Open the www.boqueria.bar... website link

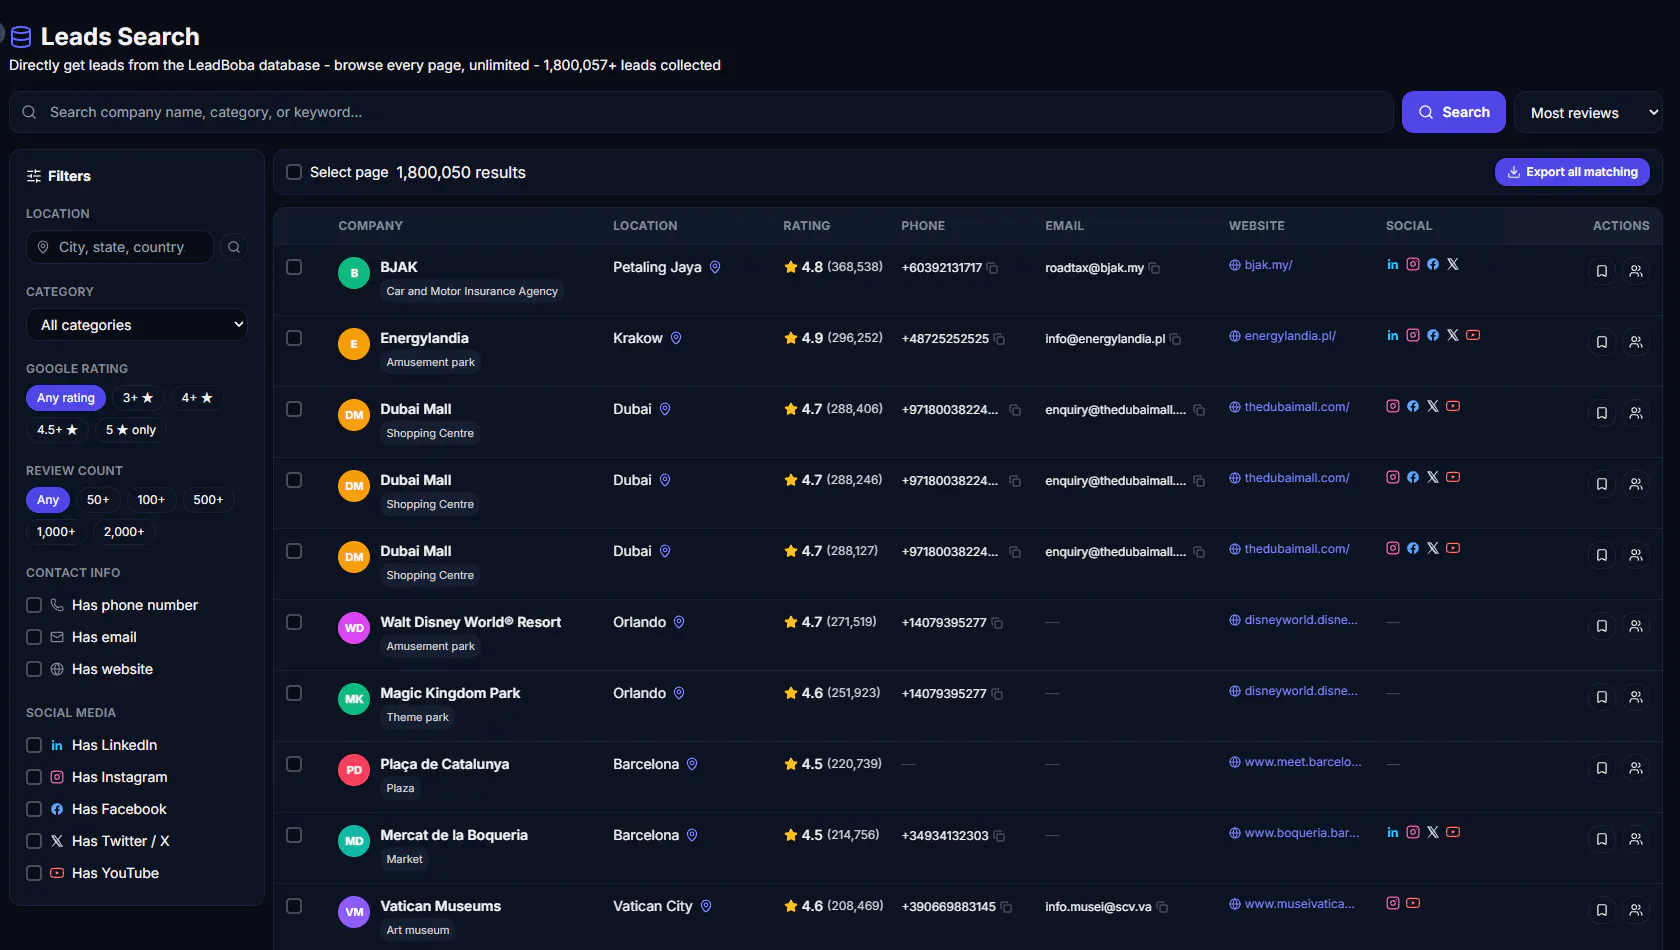(1294, 833)
